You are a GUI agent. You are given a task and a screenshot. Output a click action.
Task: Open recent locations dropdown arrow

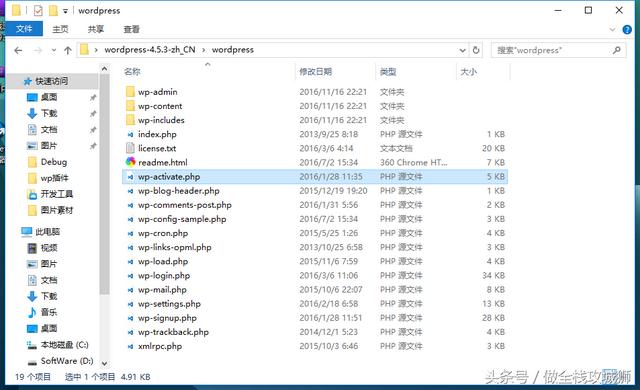[x=53, y=50]
